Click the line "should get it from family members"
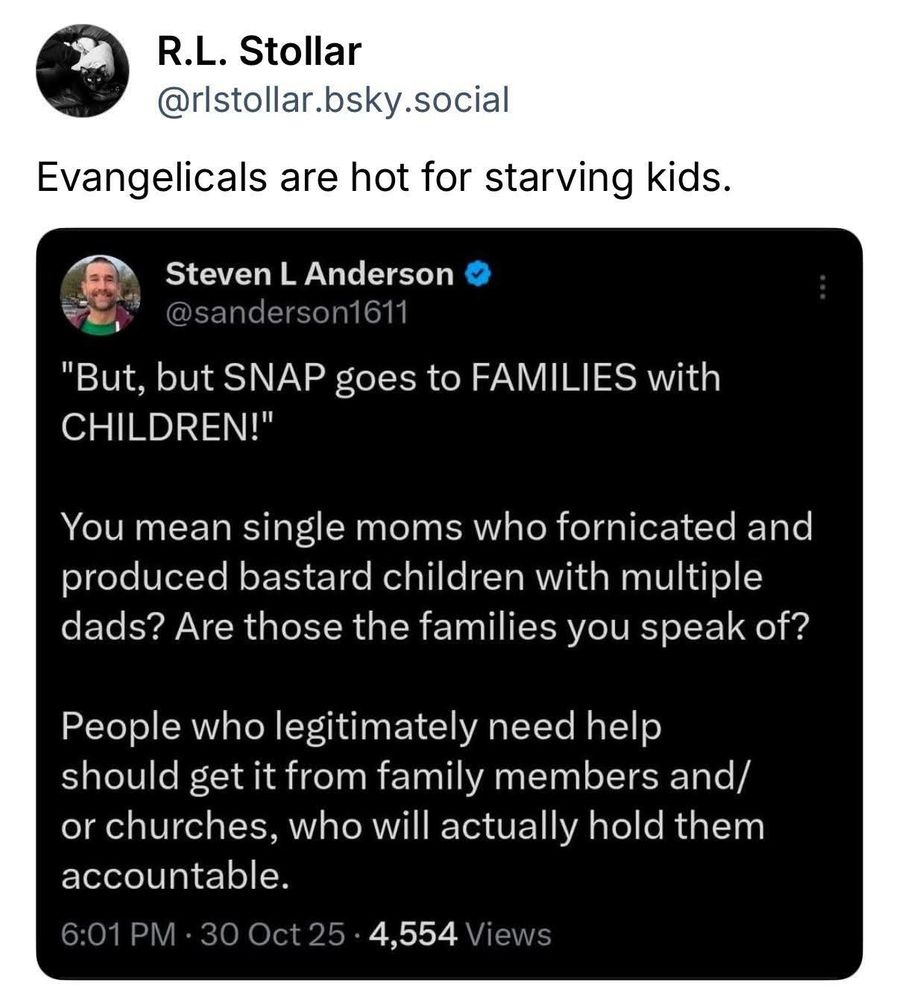The width and height of the screenshot is (899, 1000). [x=404, y=777]
